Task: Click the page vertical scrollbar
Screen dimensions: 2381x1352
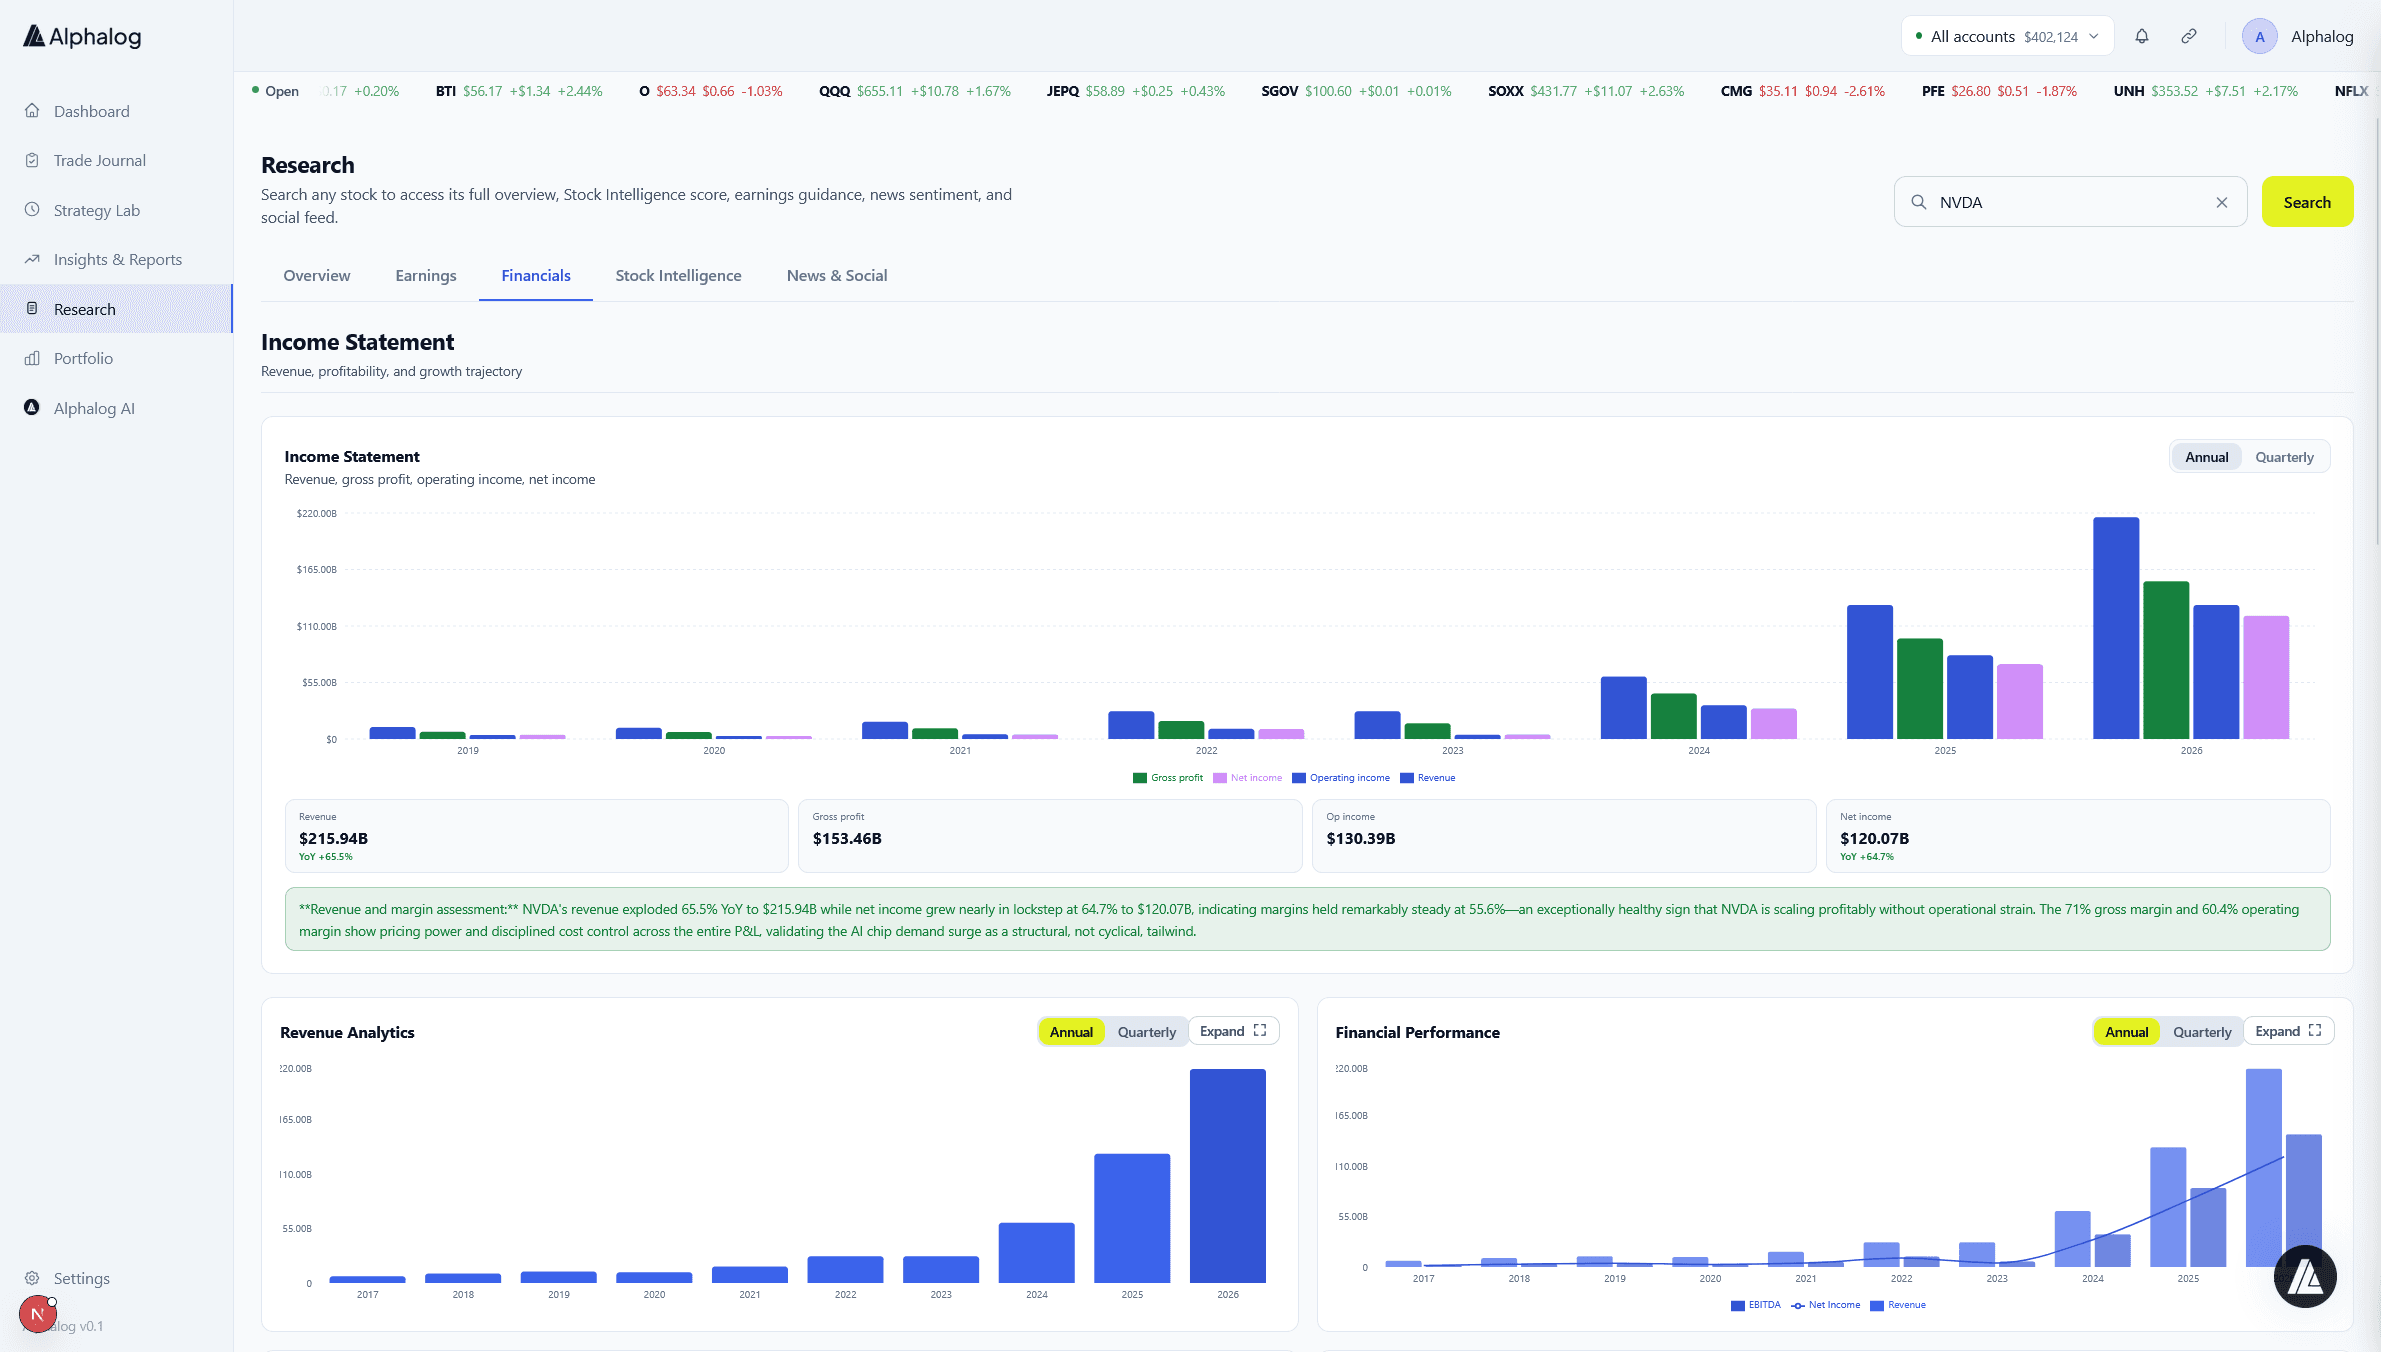Action: pos(2377,330)
